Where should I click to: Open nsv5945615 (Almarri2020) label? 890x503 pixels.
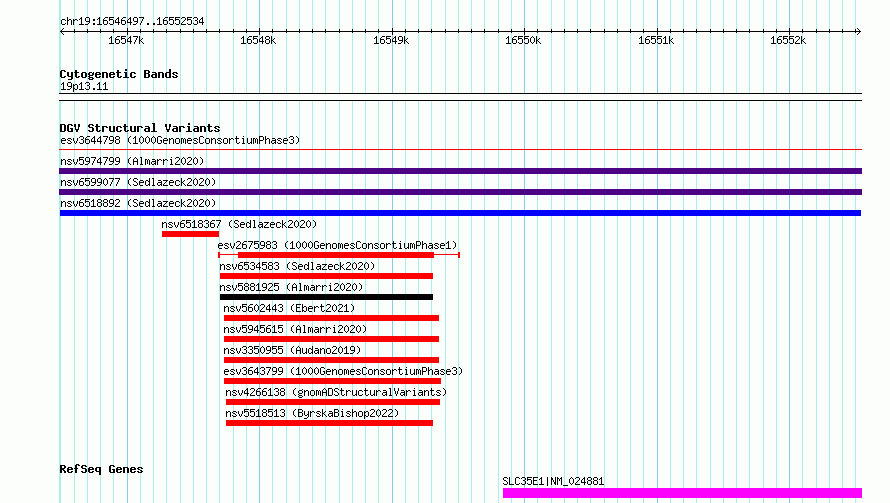[x=295, y=329]
